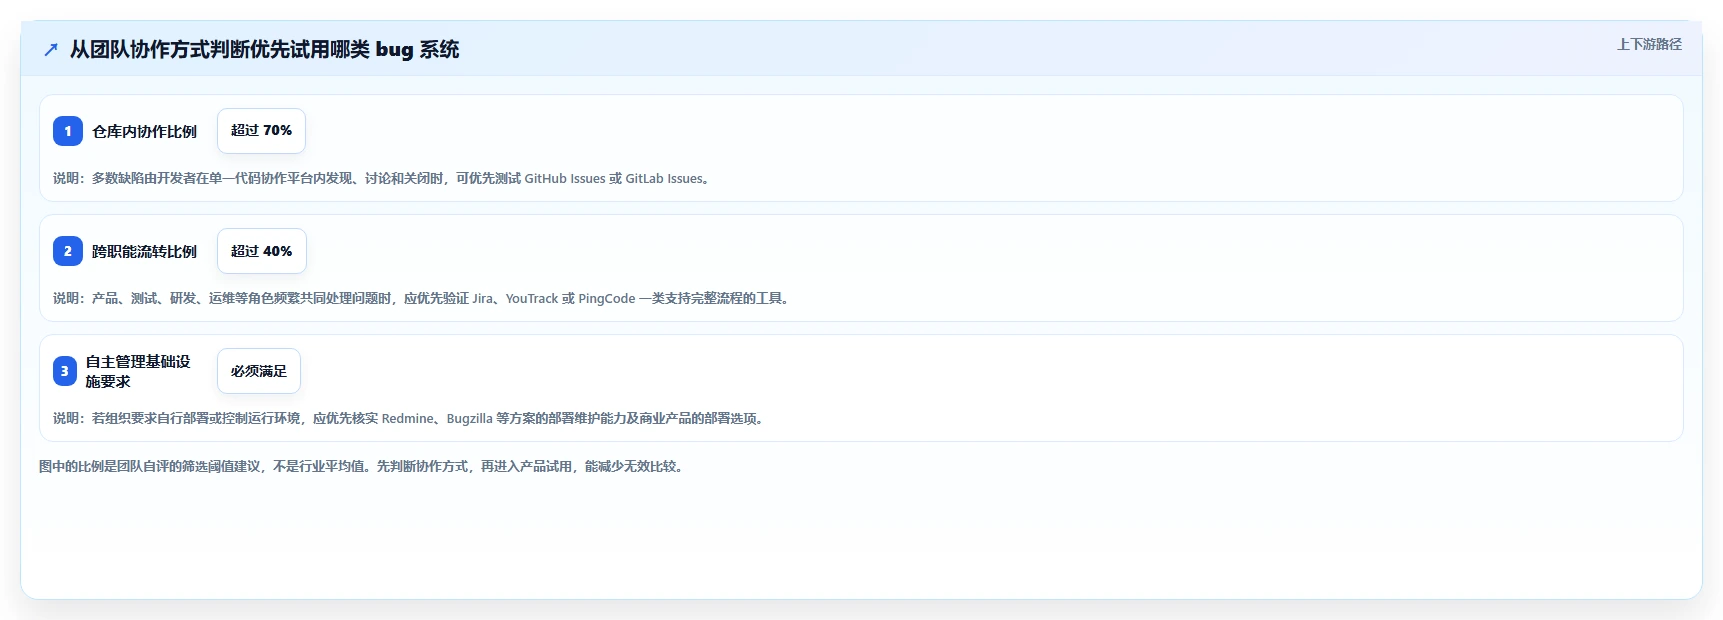1723x620 pixels.
Task: Click the 跨职能流转比例 label
Action: [145, 251]
